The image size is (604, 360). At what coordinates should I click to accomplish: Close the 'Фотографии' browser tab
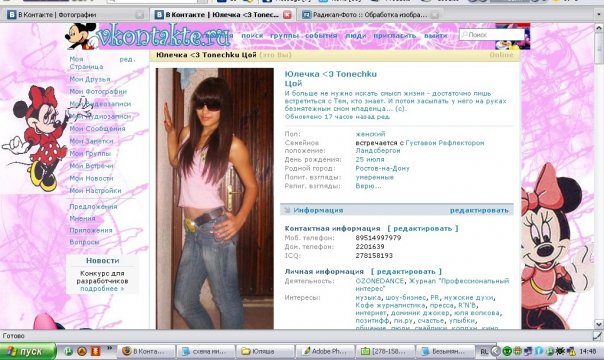point(139,15)
